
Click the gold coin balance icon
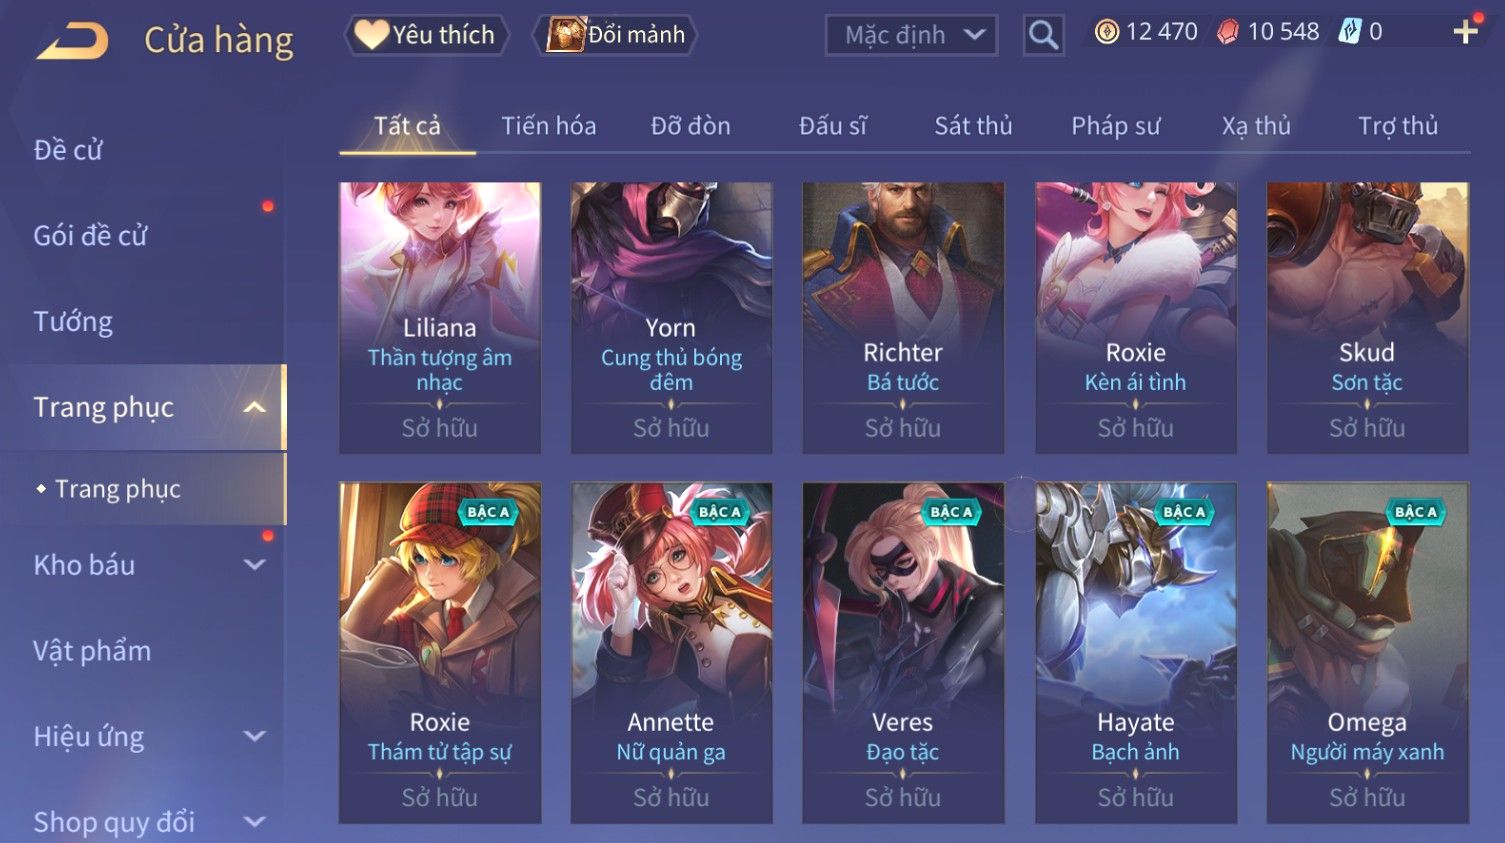click(1106, 32)
